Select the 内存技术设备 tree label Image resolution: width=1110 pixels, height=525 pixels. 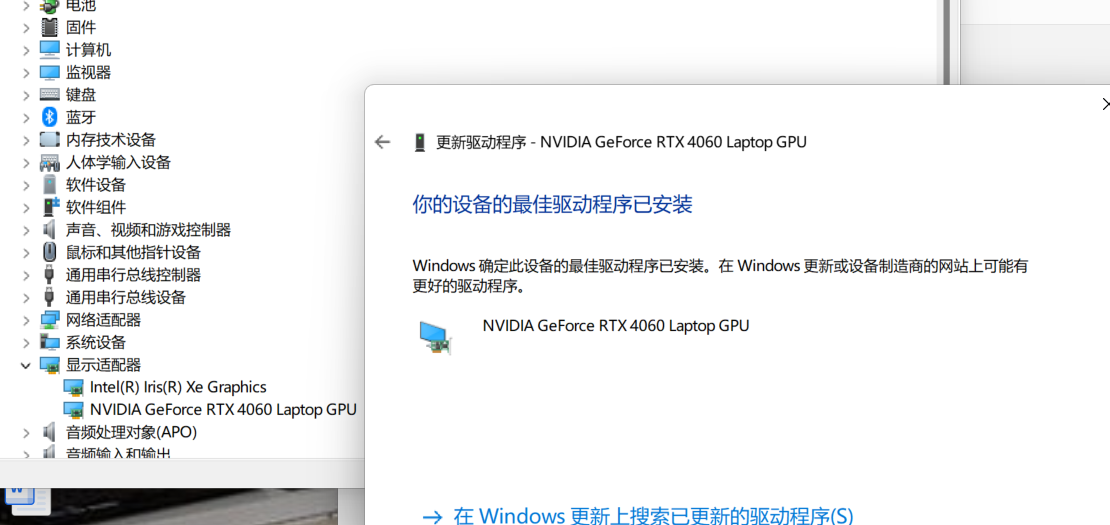[x=110, y=140]
